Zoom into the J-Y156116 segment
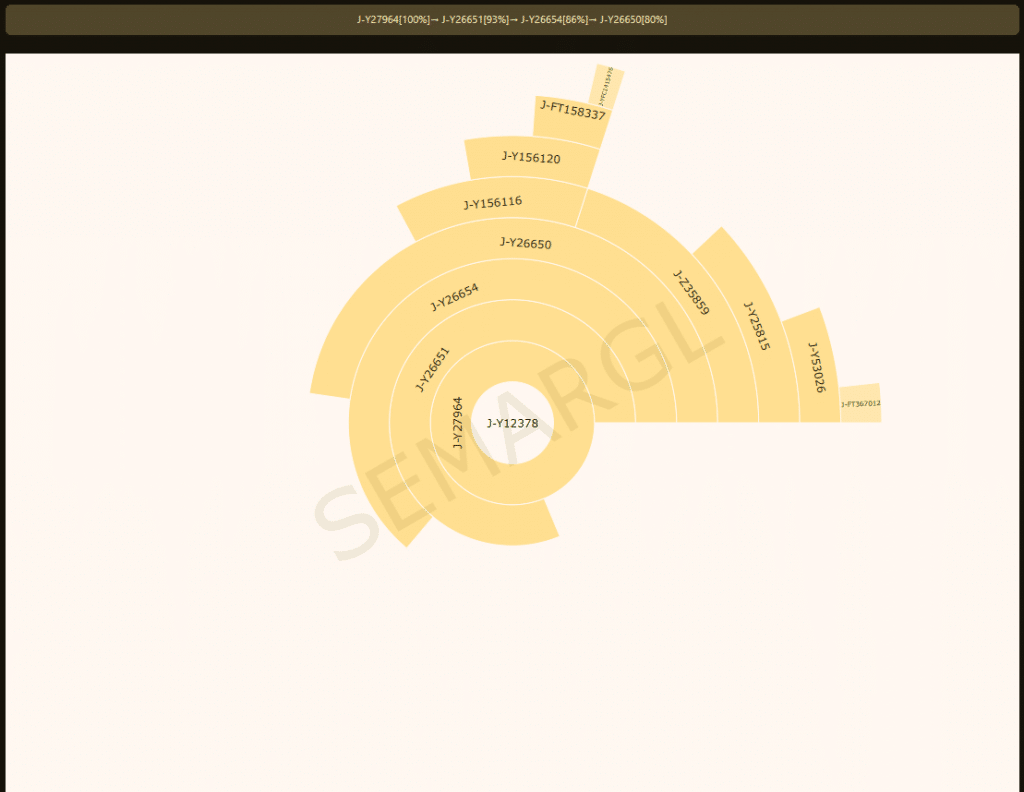This screenshot has height=792, width=1024. (492, 203)
